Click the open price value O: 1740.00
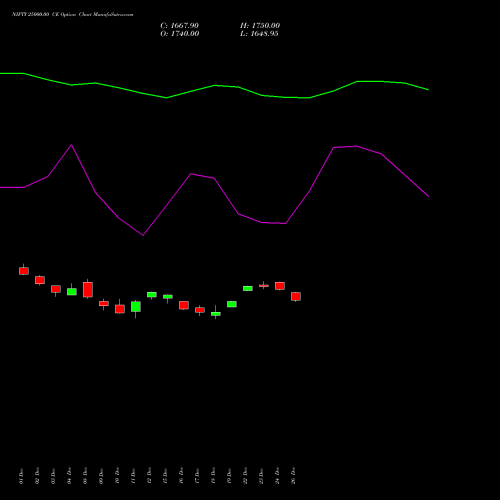The width and height of the screenshot is (500, 500). [x=180, y=34]
